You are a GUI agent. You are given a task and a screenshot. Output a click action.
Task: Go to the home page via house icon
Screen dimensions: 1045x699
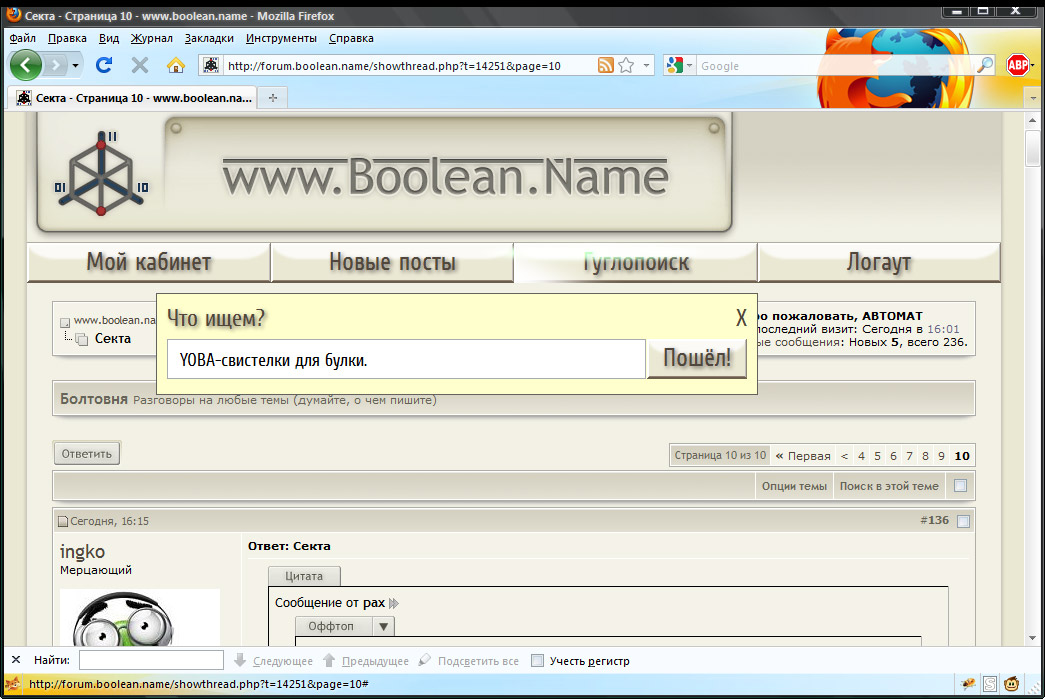[x=176, y=65]
